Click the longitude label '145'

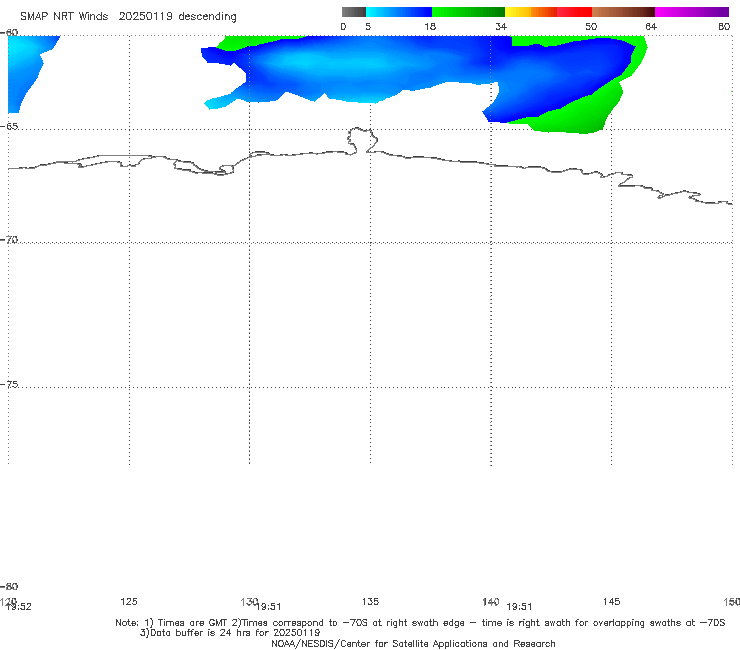(611, 601)
